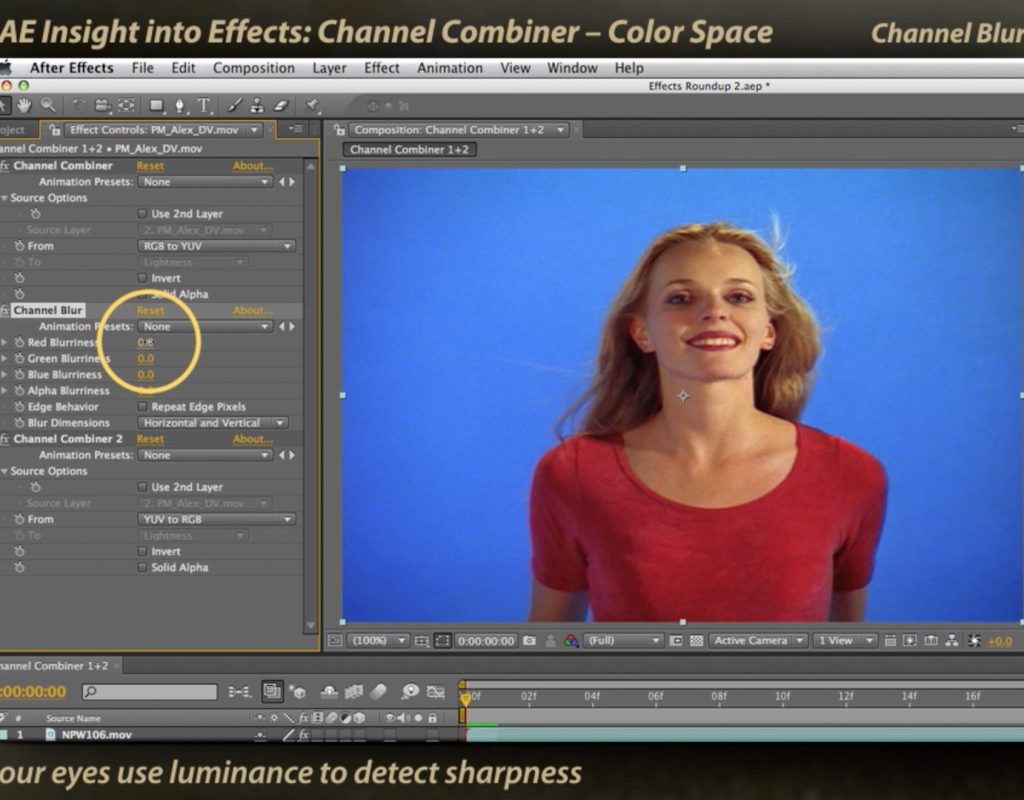Toggle stopwatch for Blue Blurriness

[20, 374]
